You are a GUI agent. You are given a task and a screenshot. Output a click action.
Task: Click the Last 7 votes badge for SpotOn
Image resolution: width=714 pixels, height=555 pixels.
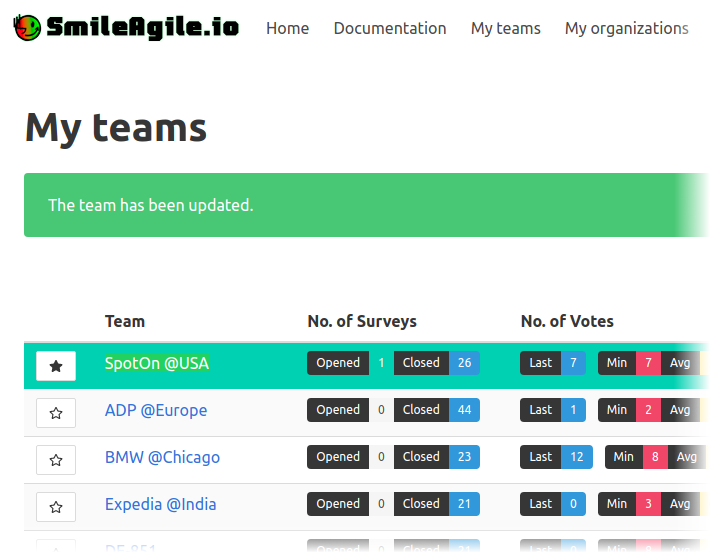pos(553,363)
